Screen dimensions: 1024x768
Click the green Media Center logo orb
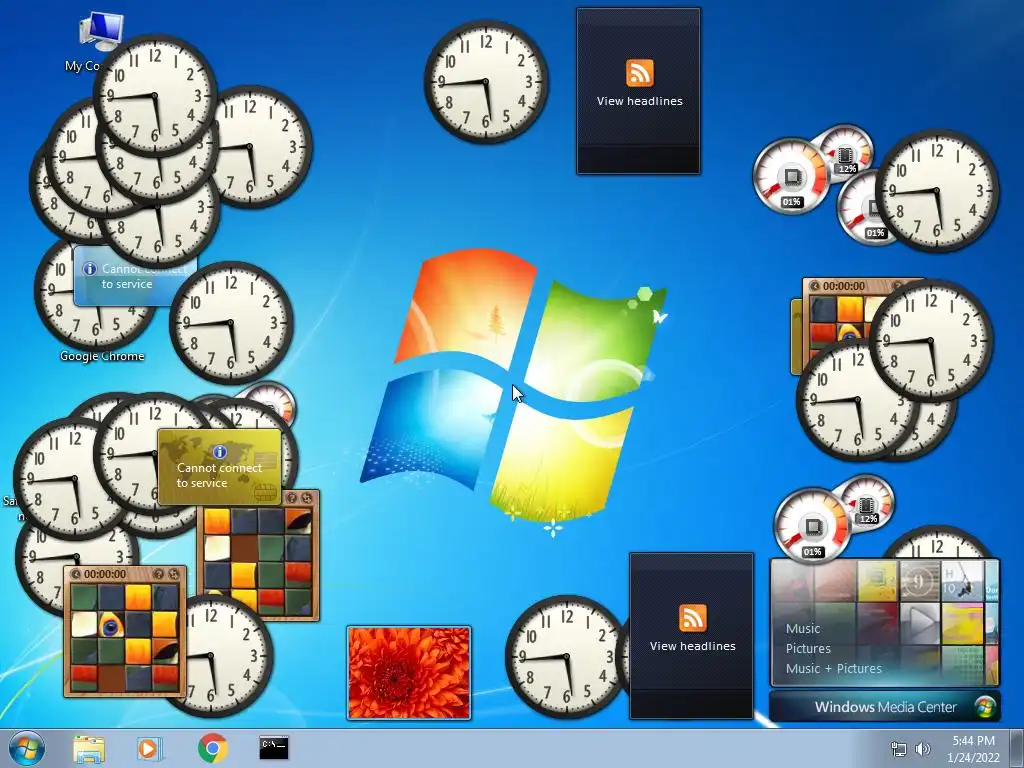(985, 707)
